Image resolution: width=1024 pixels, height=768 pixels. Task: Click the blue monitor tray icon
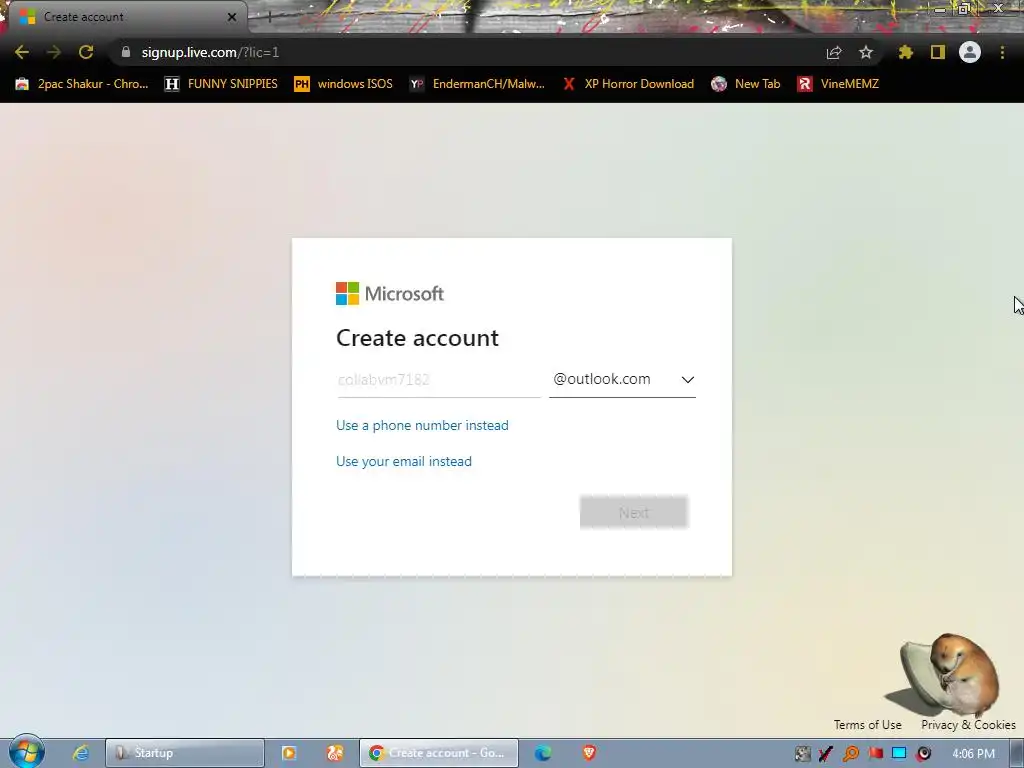pos(900,754)
